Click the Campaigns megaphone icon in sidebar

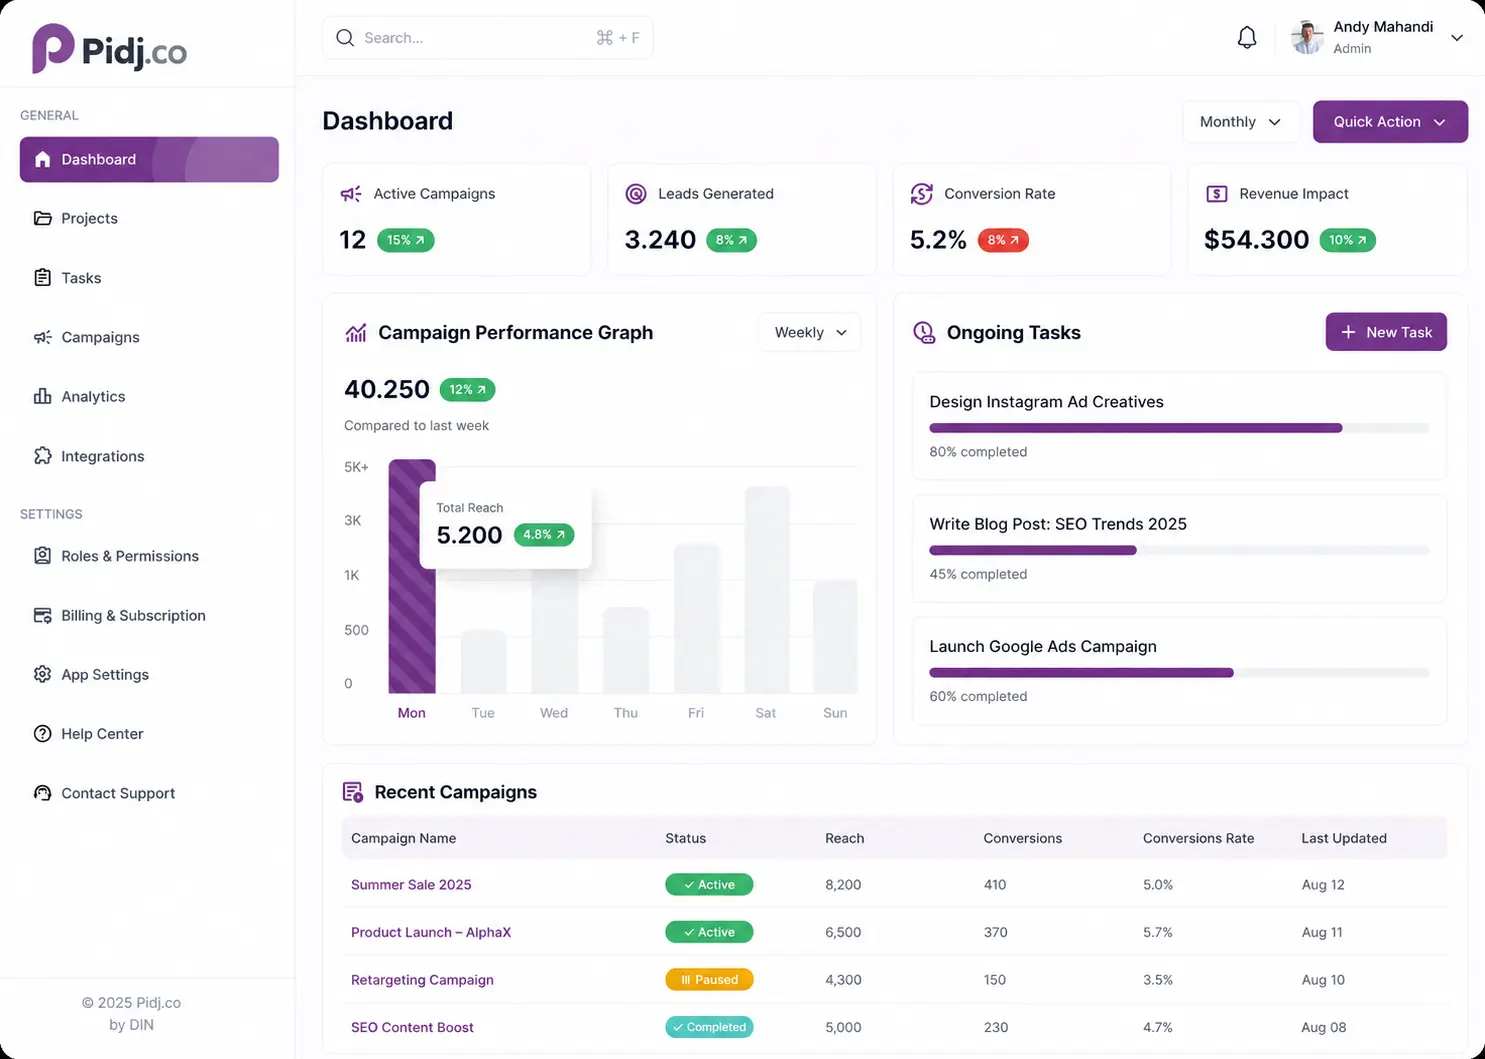(42, 337)
